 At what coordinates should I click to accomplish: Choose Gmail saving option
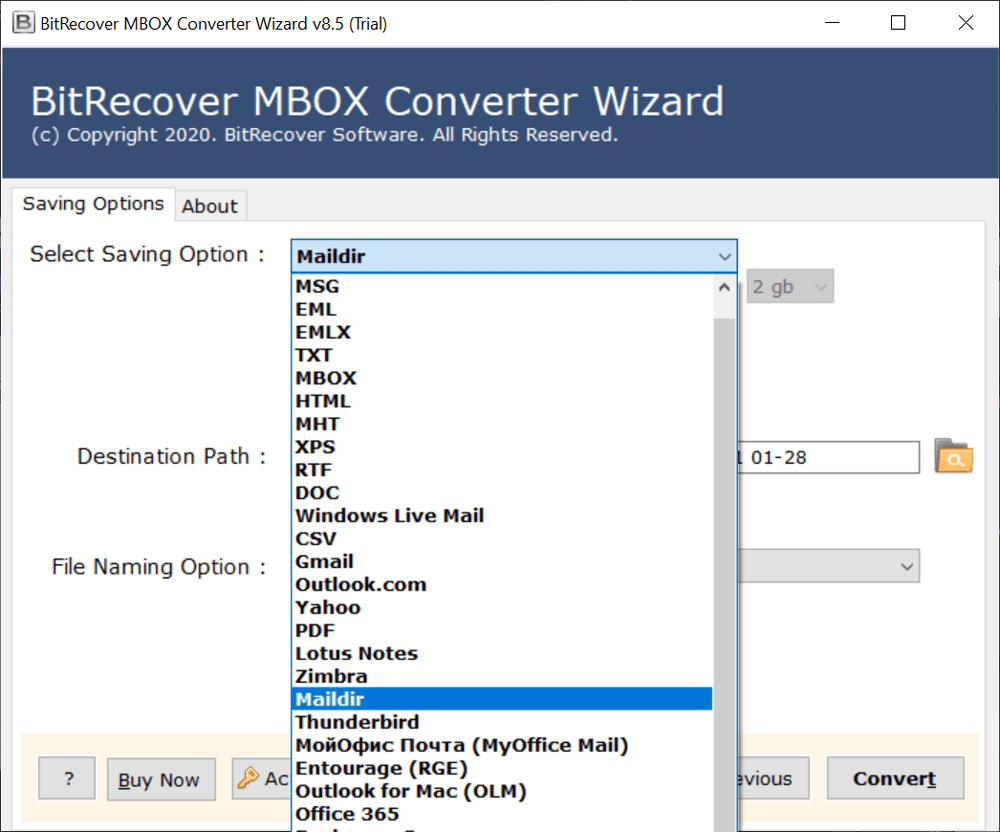click(502, 562)
